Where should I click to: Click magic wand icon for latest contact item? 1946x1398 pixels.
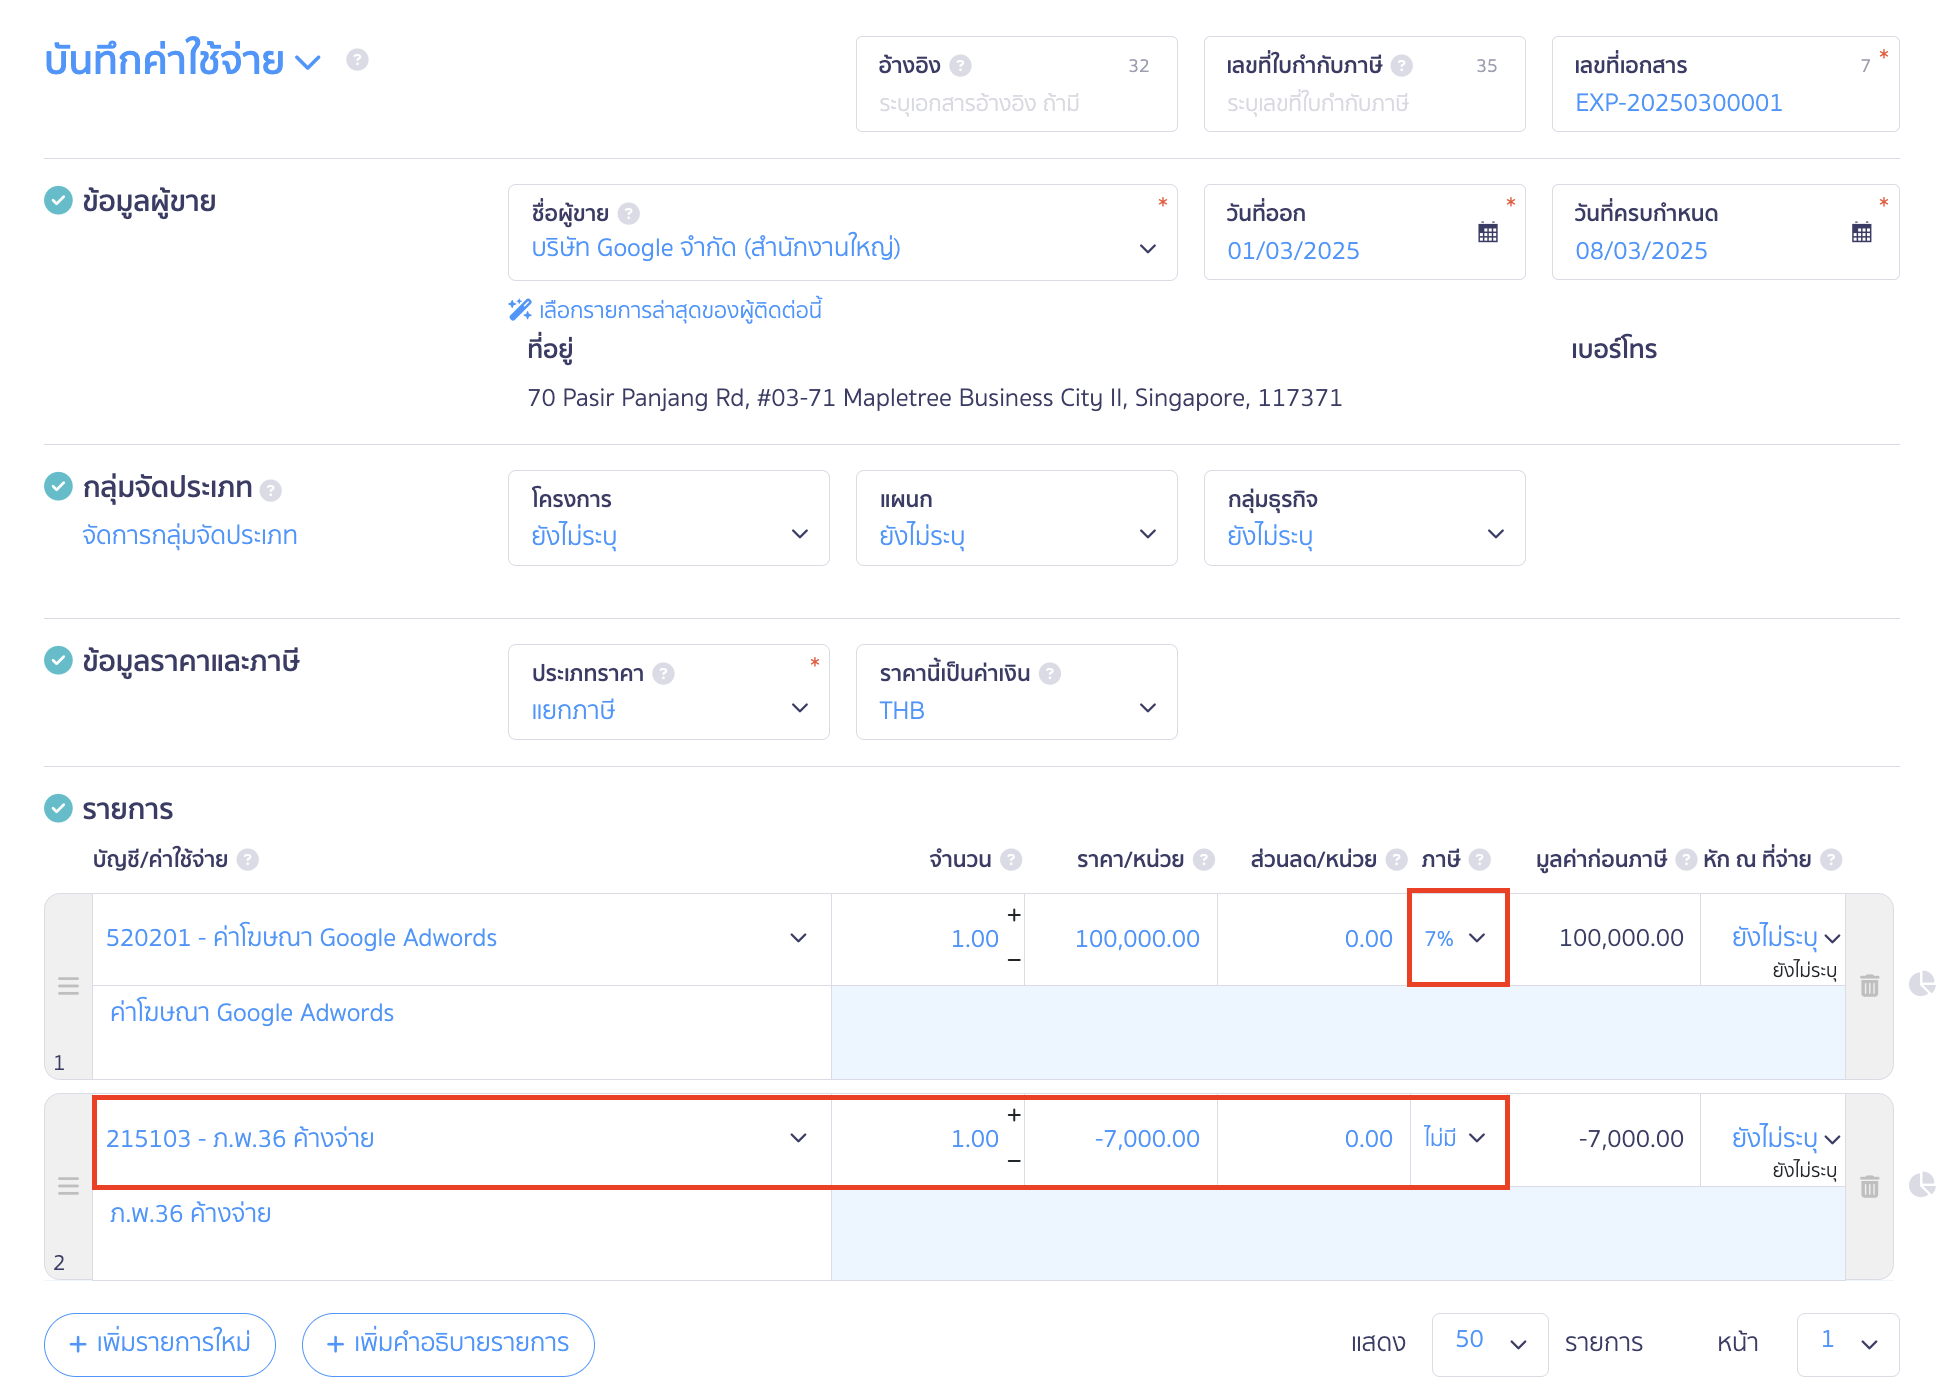(x=520, y=310)
